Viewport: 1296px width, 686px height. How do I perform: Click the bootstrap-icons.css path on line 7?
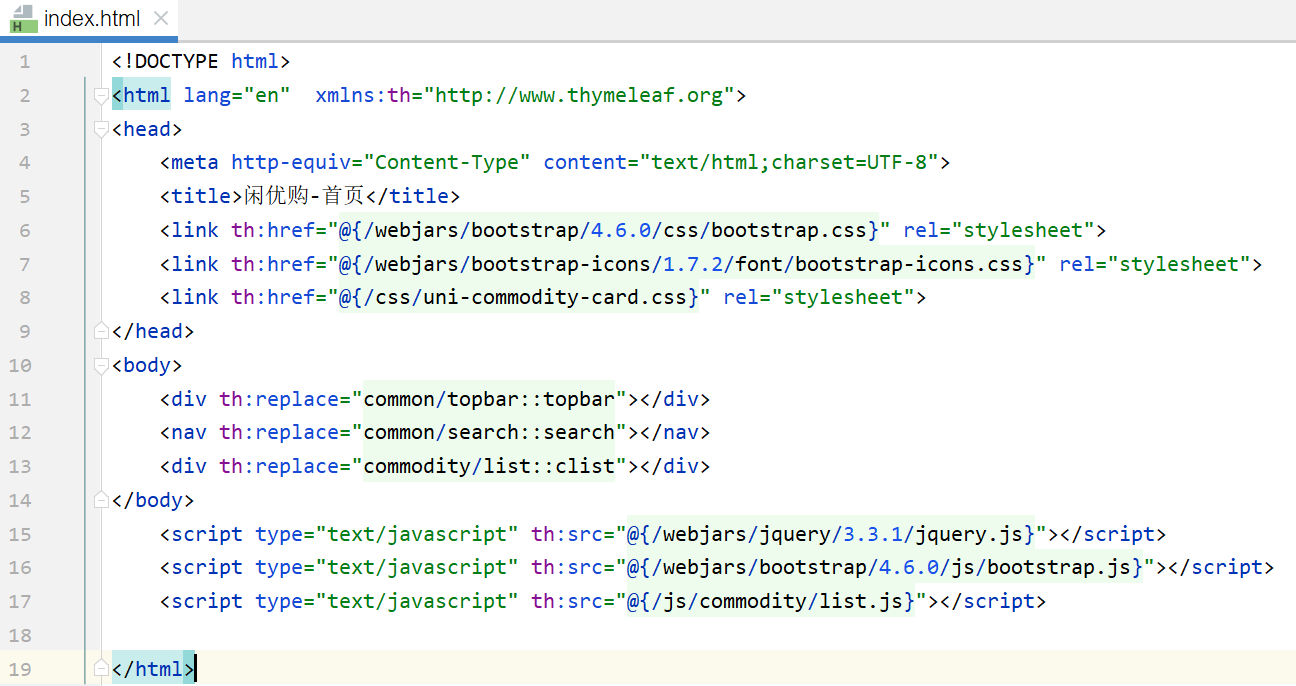click(x=687, y=264)
